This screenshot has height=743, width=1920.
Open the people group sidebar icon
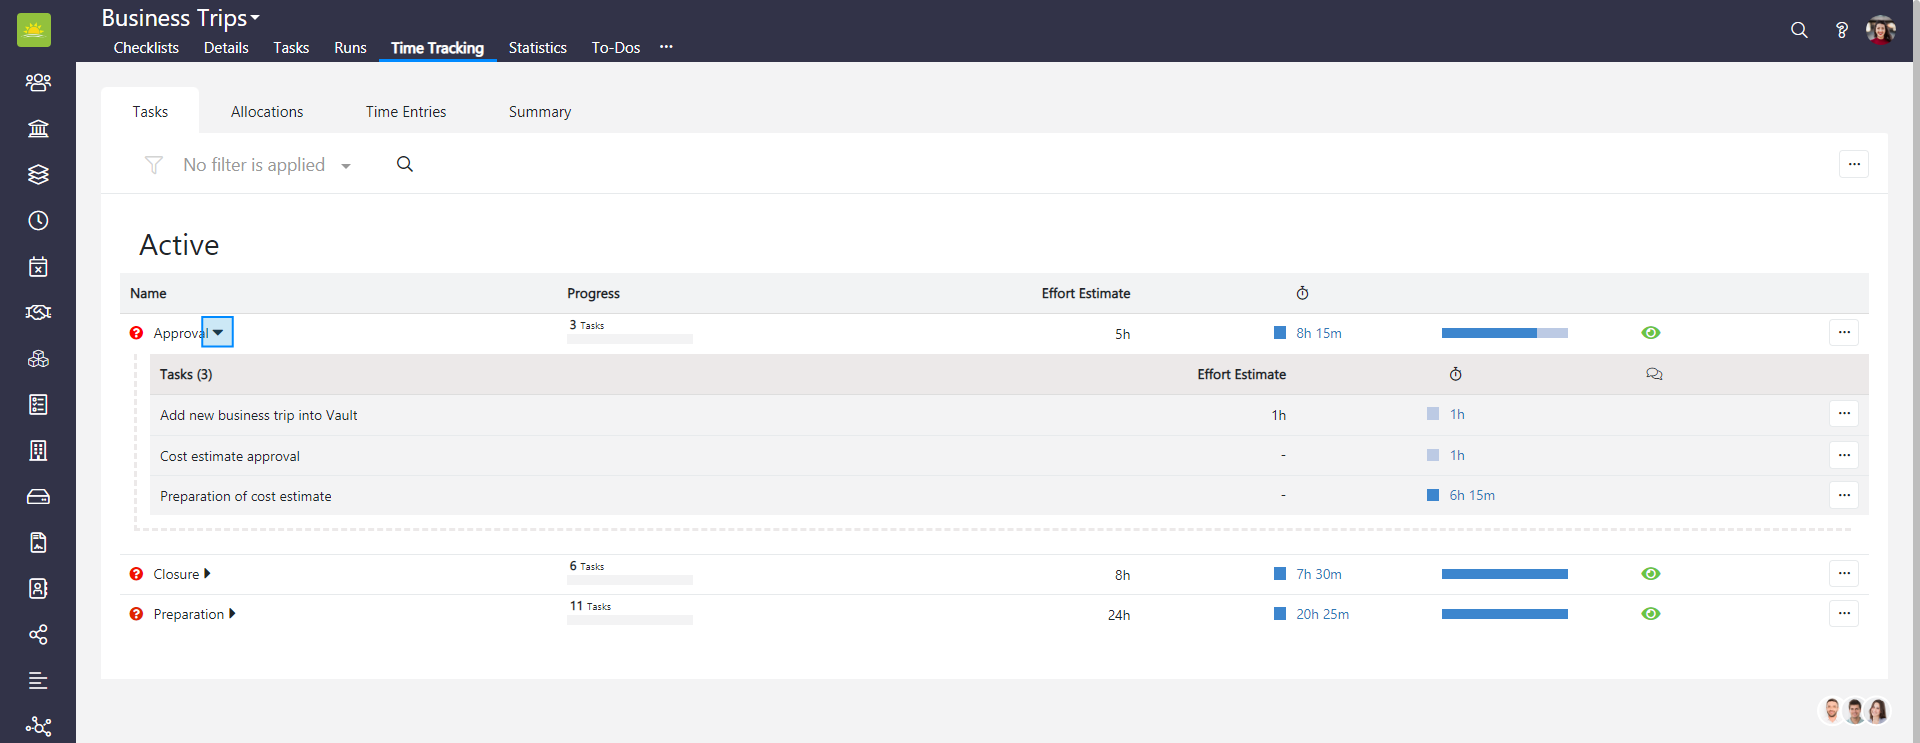pos(38,83)
